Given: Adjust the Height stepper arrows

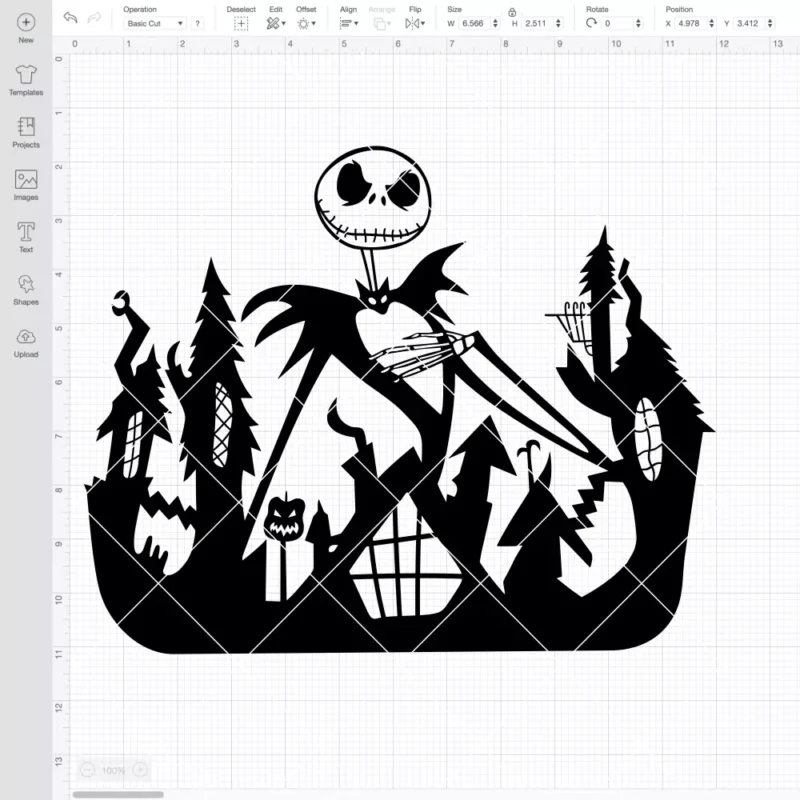Looking at the screenshot, I should (x=559, y=23).
